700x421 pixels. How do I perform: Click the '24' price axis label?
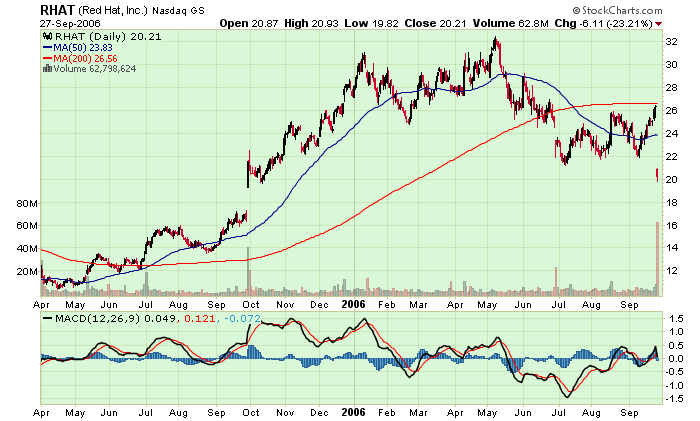pos(671,133)
